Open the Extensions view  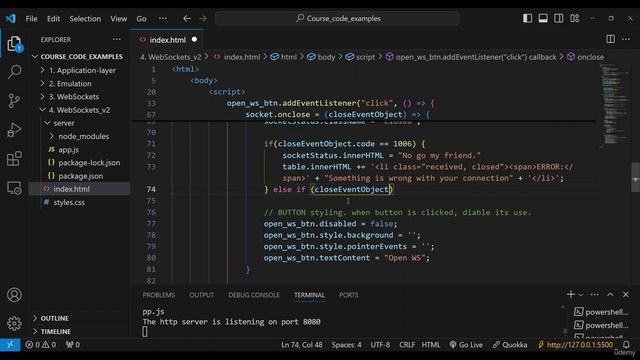(14, 159)
